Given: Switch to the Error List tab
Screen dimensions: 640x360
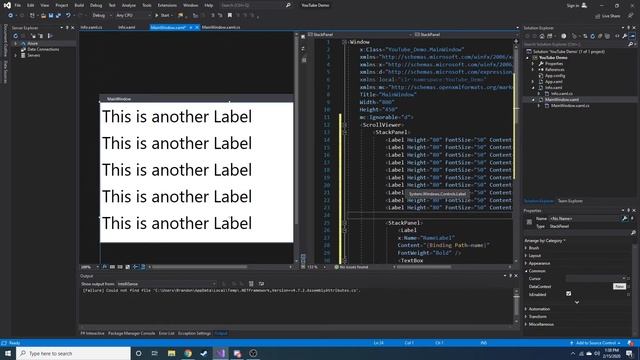Looking at the screenshot, I should (x=167, y=333).
